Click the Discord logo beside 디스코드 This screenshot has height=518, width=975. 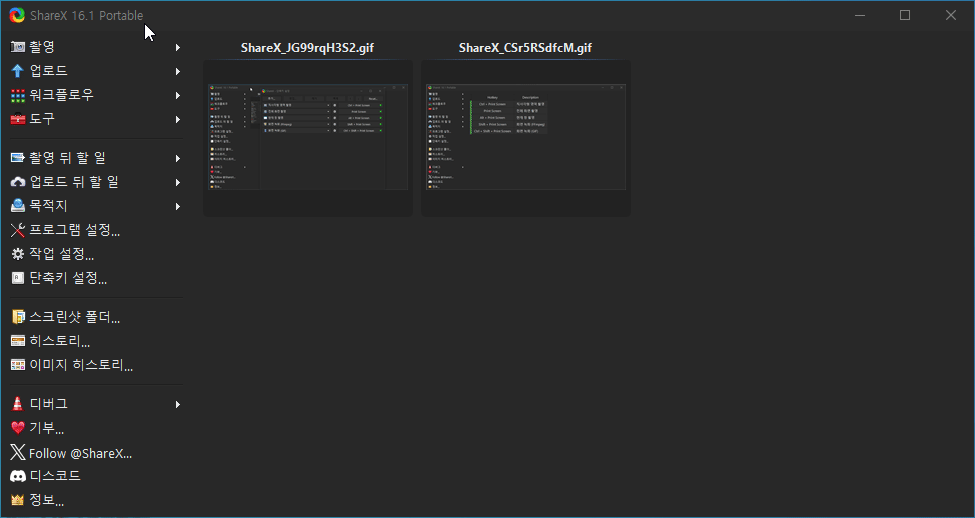tap(17, 476)
